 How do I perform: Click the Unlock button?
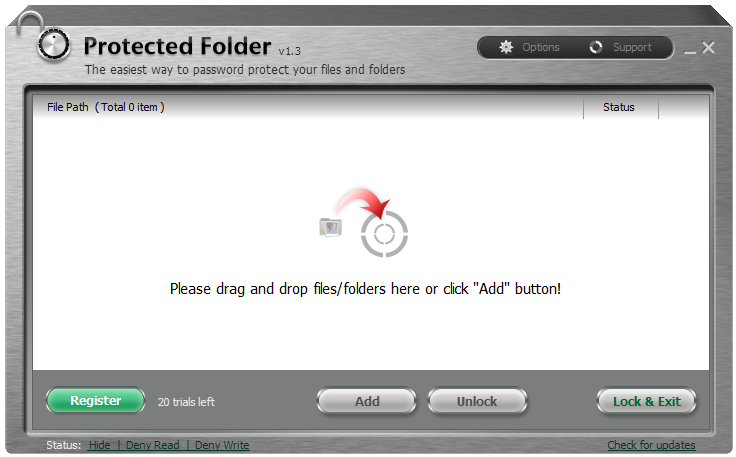coord(477,401)
